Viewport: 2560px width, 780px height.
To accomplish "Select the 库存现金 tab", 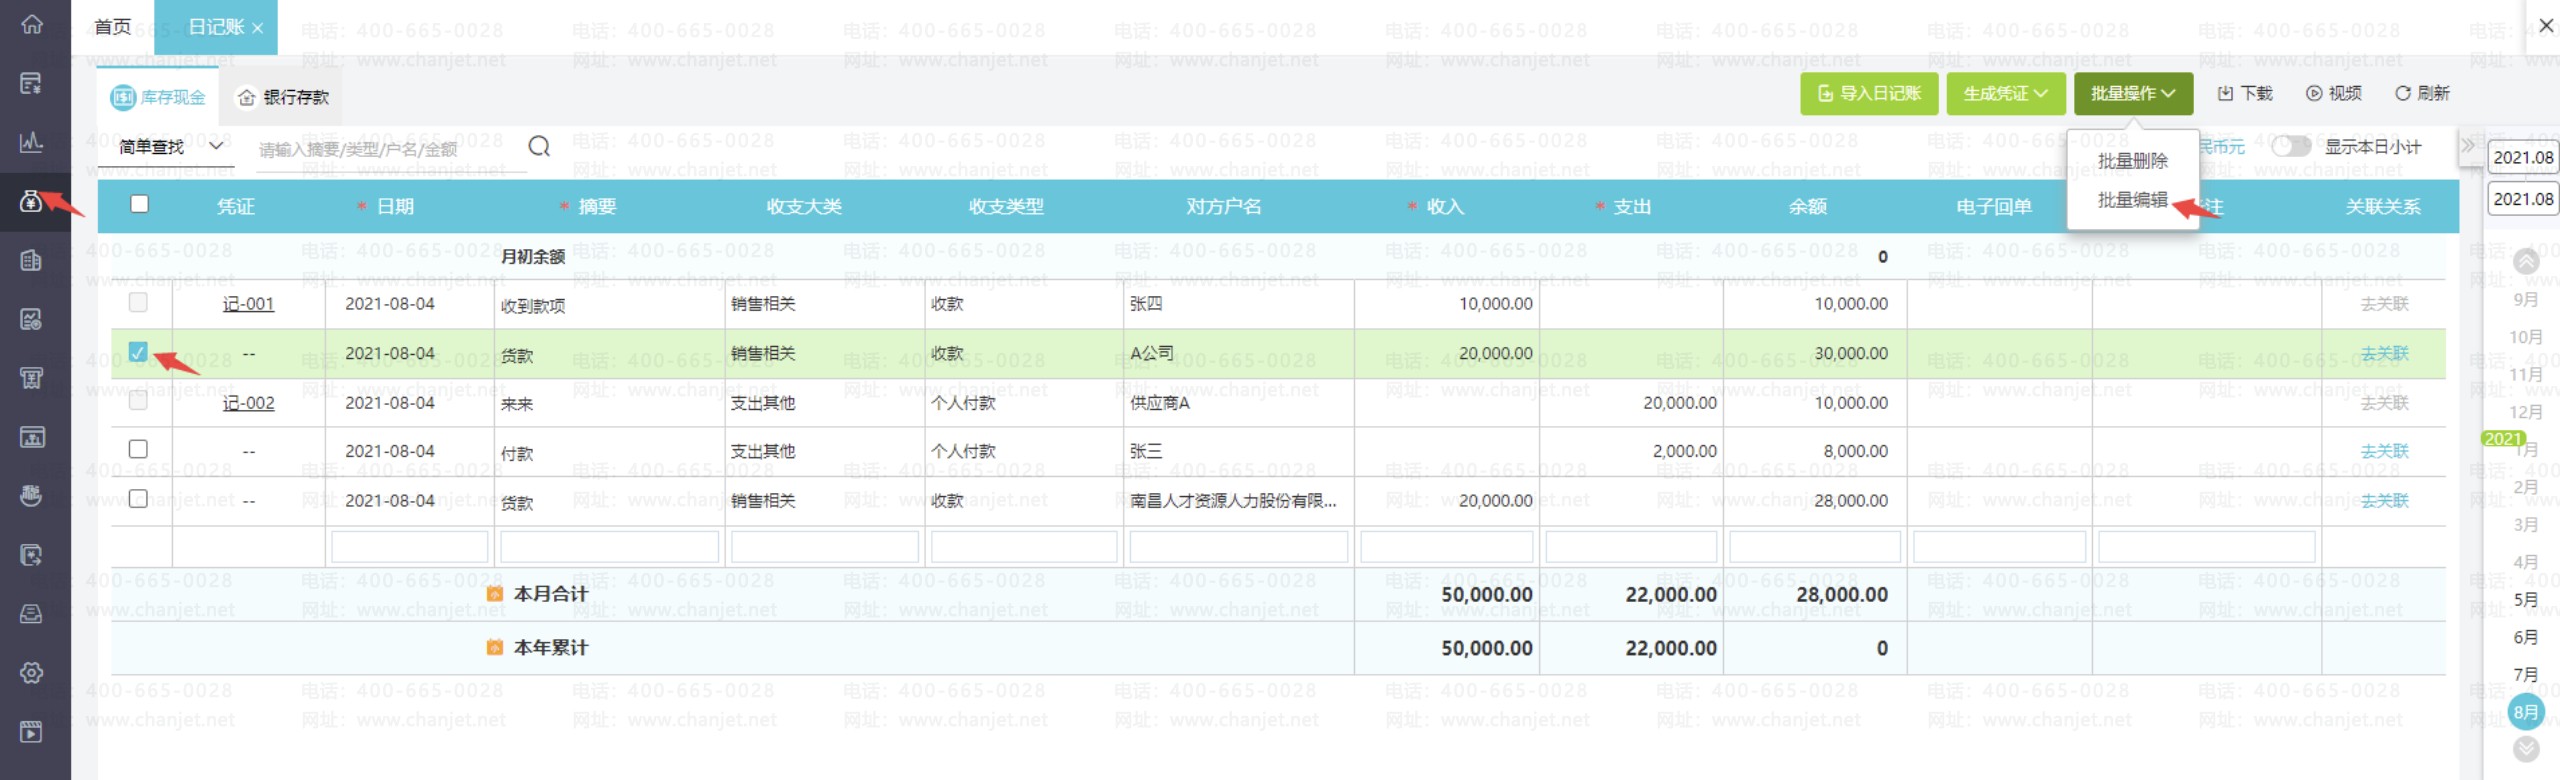I will click(158, 97).
